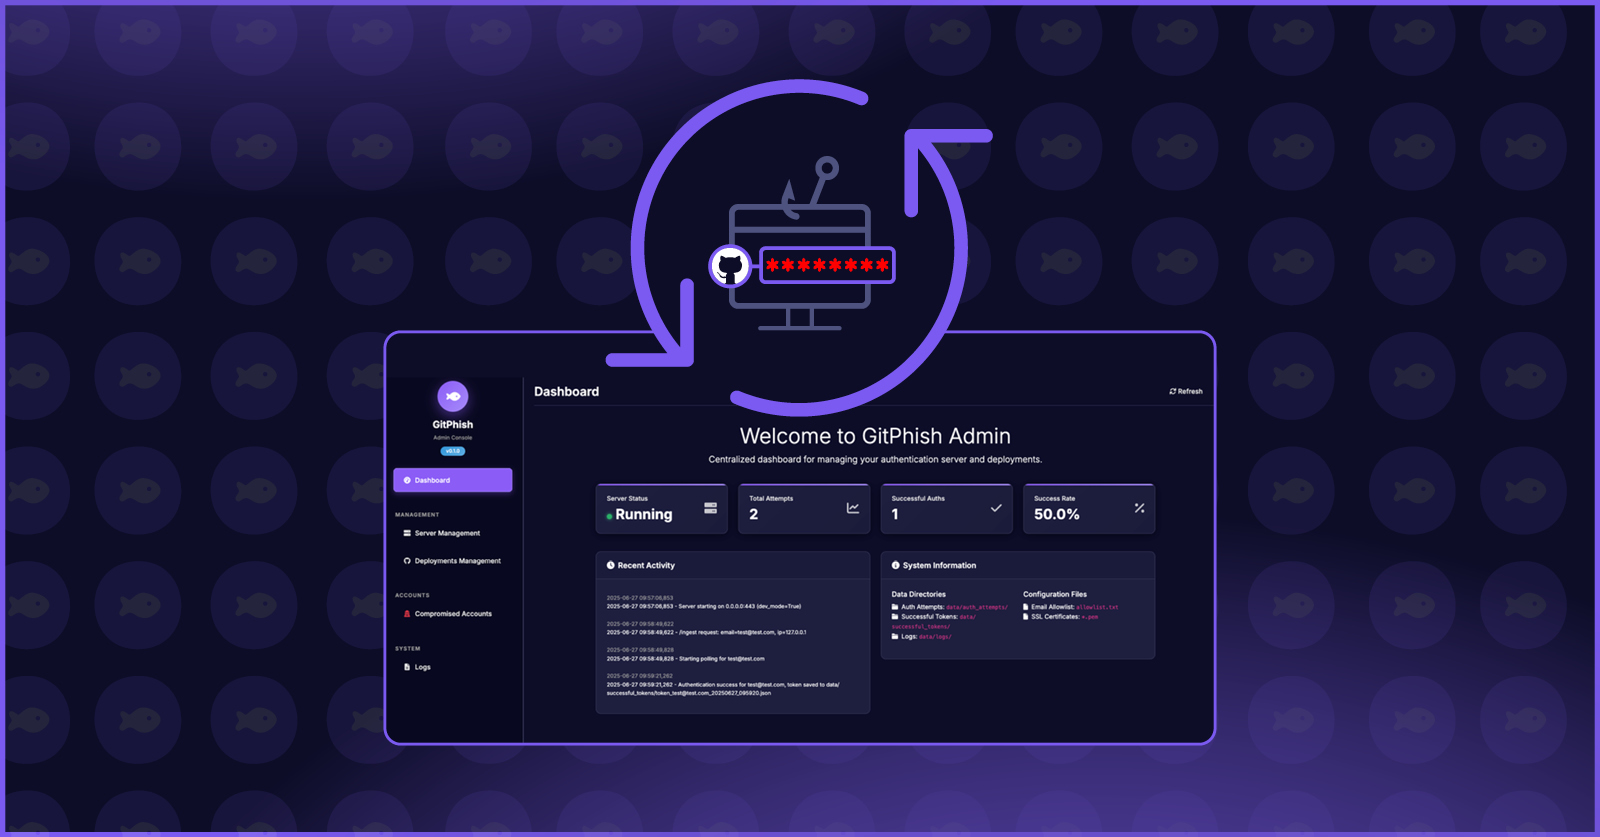
Task: Click the file icon beside Email Allowlist
Action: (1026, 607)
